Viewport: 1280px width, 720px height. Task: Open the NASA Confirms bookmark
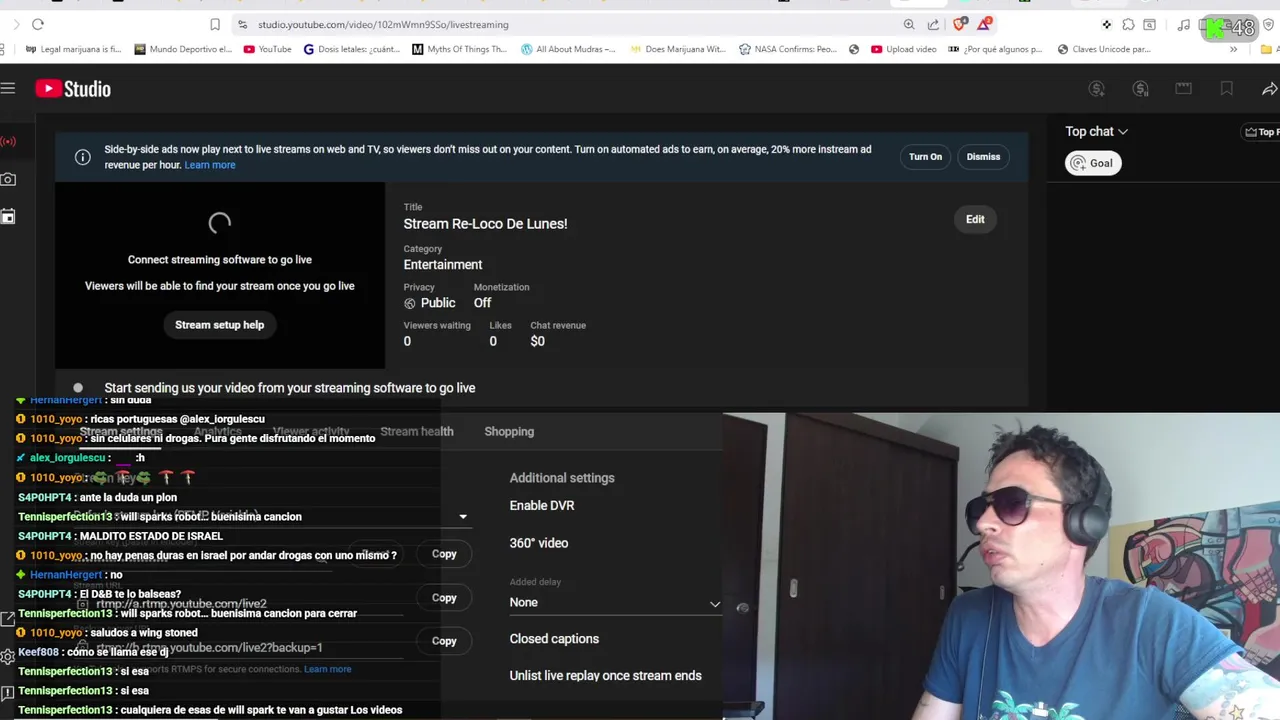(788, 49)
